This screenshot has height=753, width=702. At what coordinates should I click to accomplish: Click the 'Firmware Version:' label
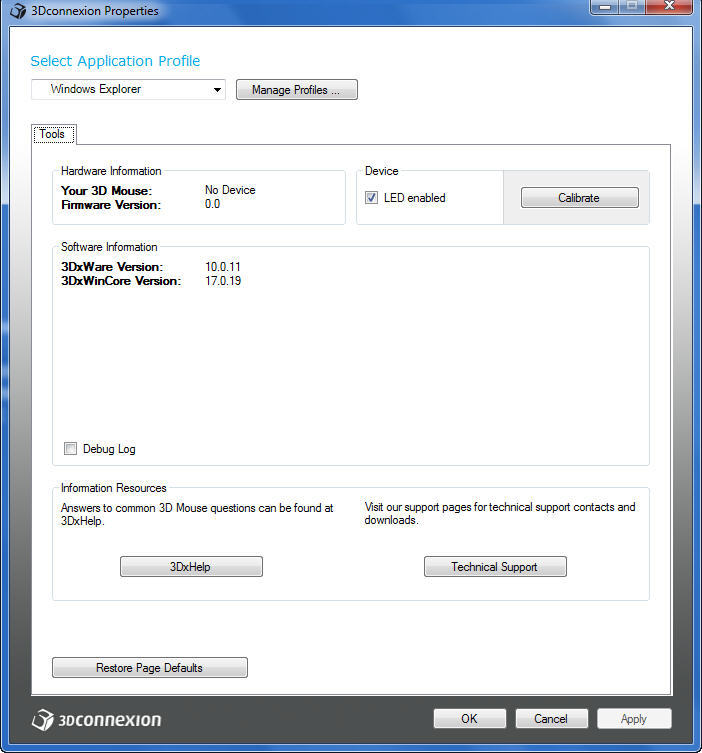click(111, 205)
